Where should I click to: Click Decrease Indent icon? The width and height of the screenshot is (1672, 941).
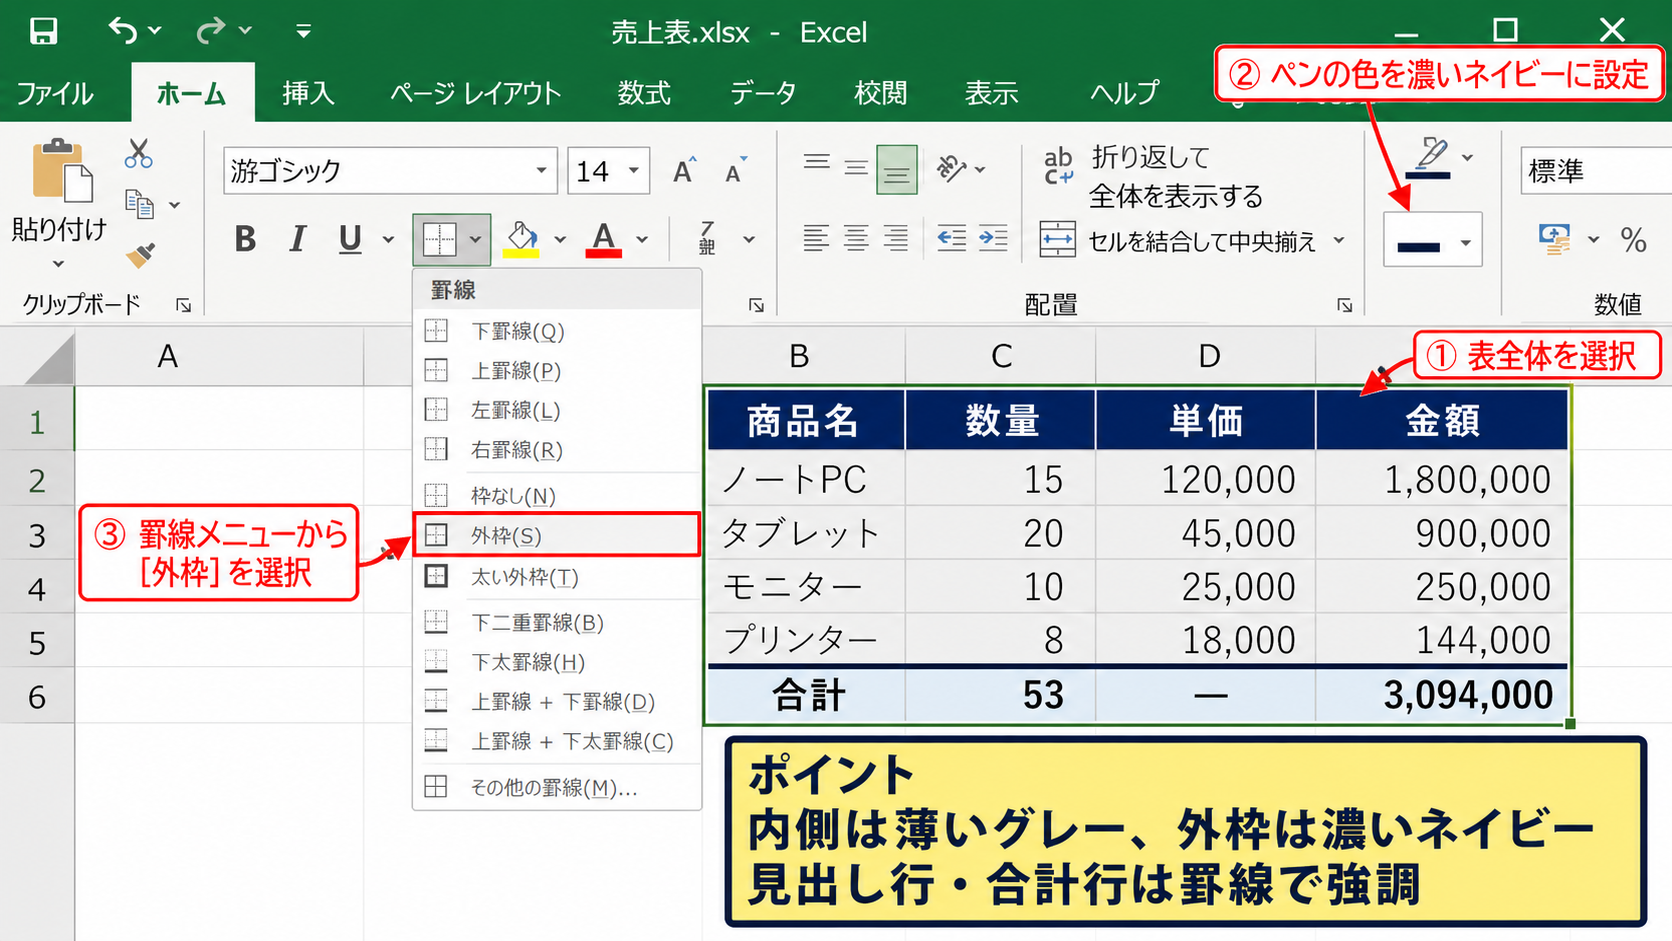click(951, 239)
